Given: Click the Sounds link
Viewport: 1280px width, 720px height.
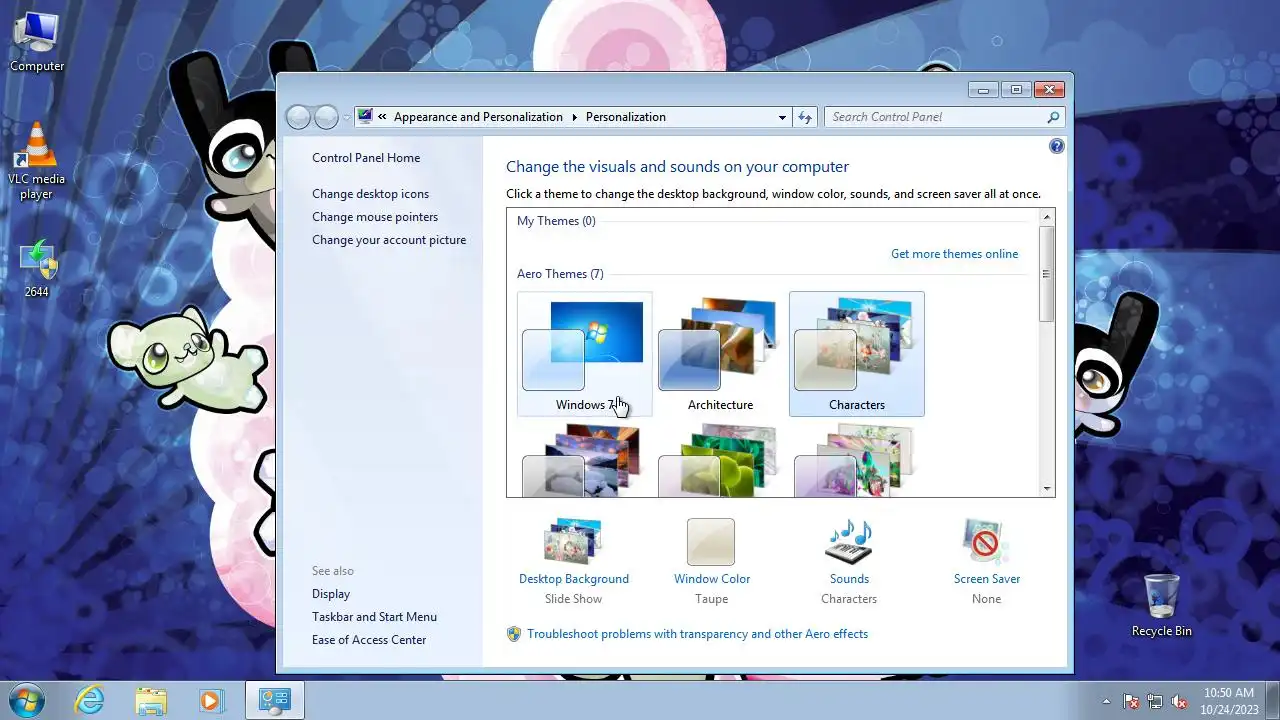Looking at the screenshot, I should coord(849,579).
